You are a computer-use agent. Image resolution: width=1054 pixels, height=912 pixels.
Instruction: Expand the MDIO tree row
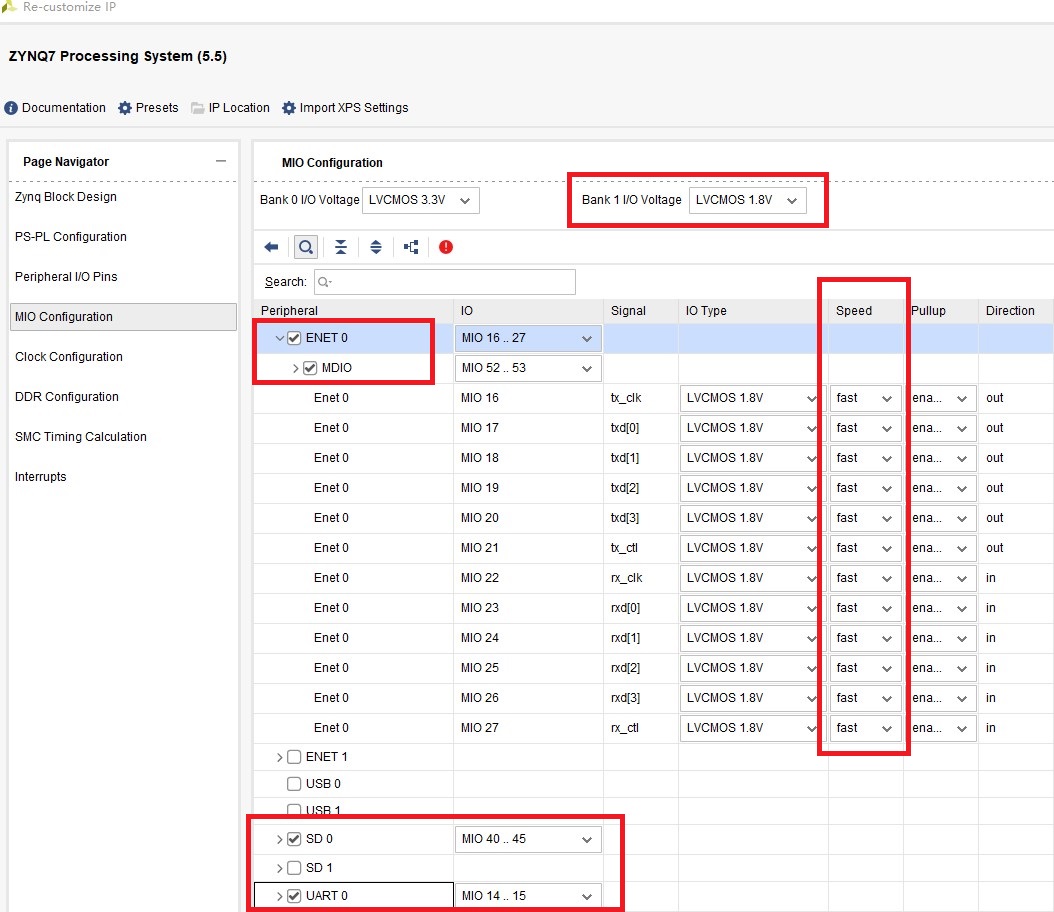tap(295, 368)
